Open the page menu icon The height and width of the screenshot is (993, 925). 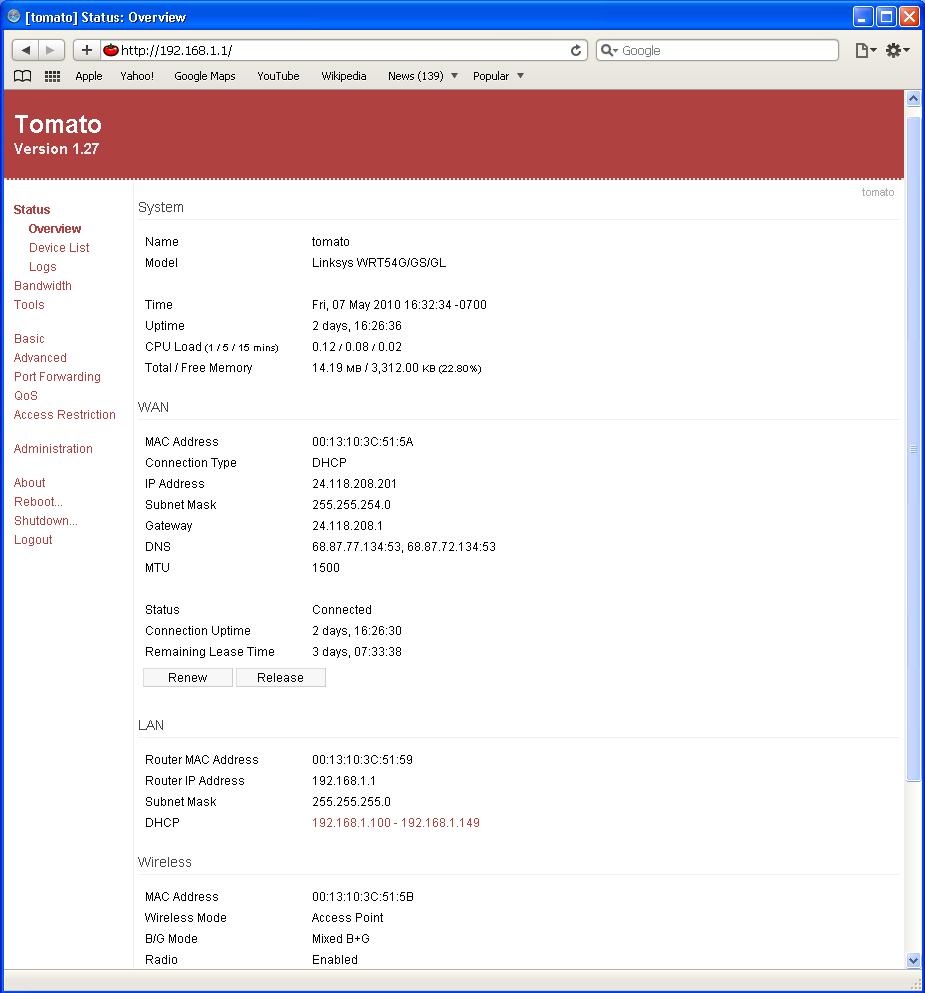865,50
